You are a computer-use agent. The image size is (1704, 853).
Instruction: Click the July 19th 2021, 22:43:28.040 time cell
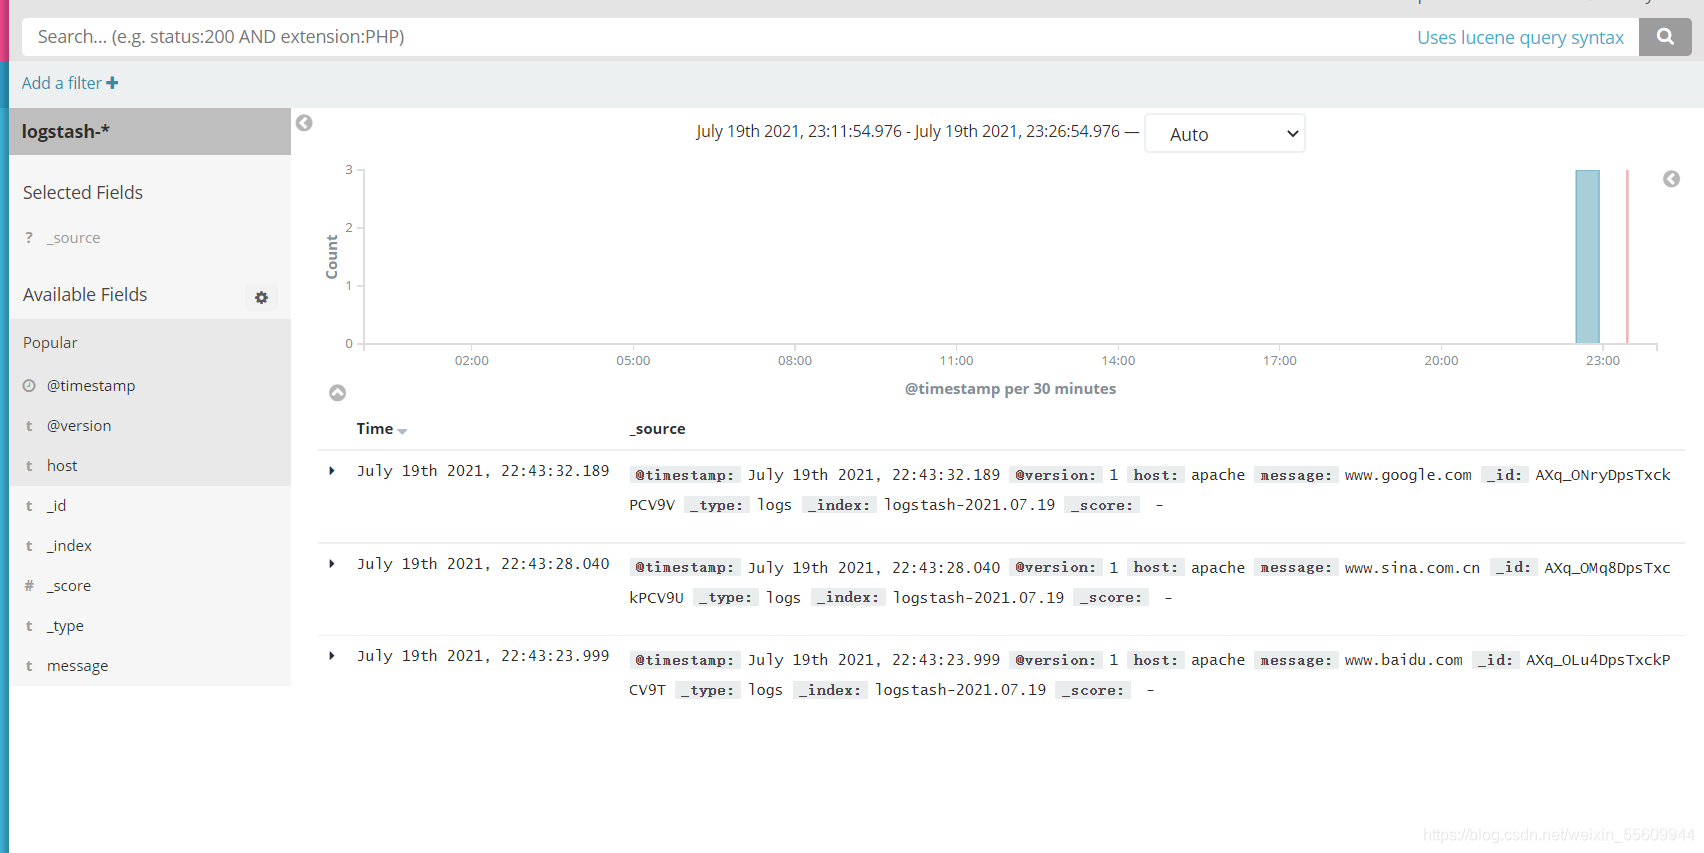point(483,564)
